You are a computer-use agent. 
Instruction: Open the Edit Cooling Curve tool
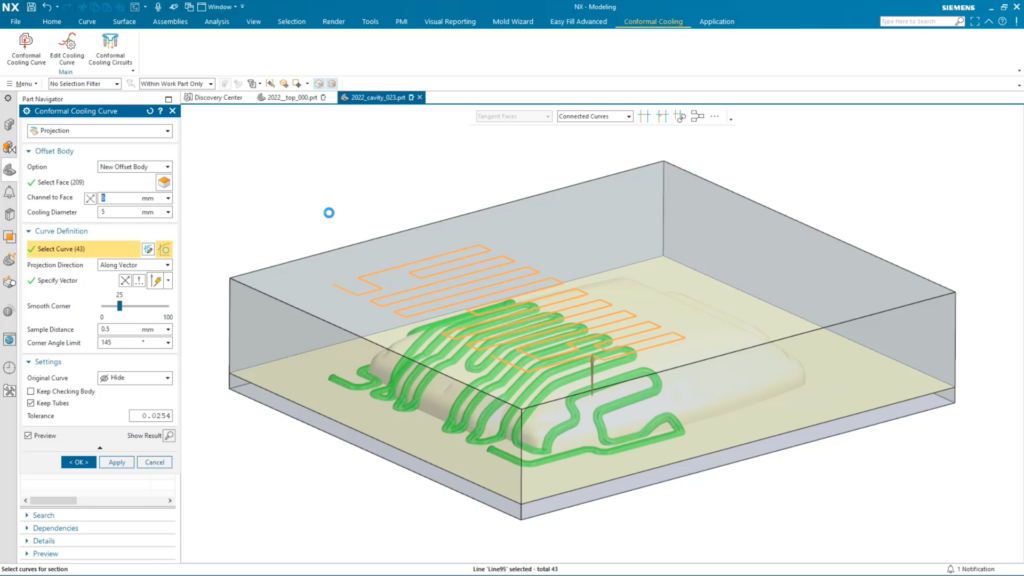click(67, 50)
